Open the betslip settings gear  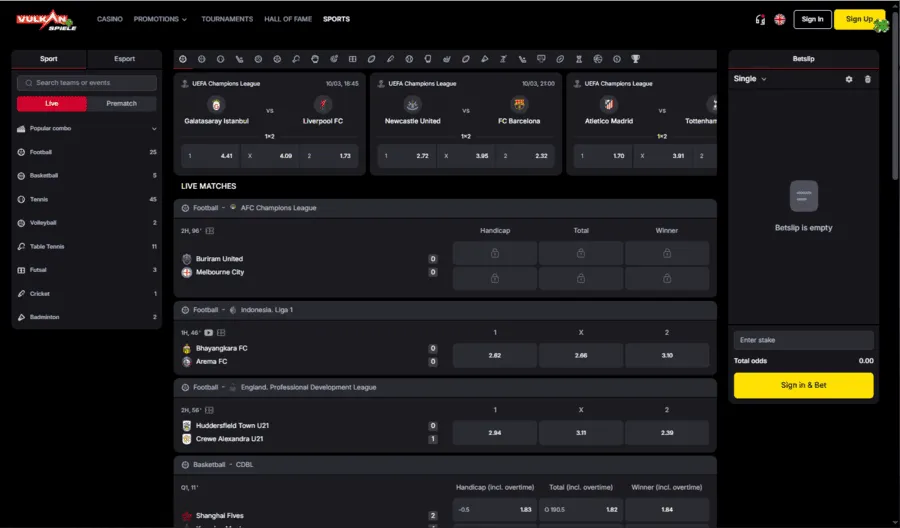pyautogui.click(x=849, y=79)
